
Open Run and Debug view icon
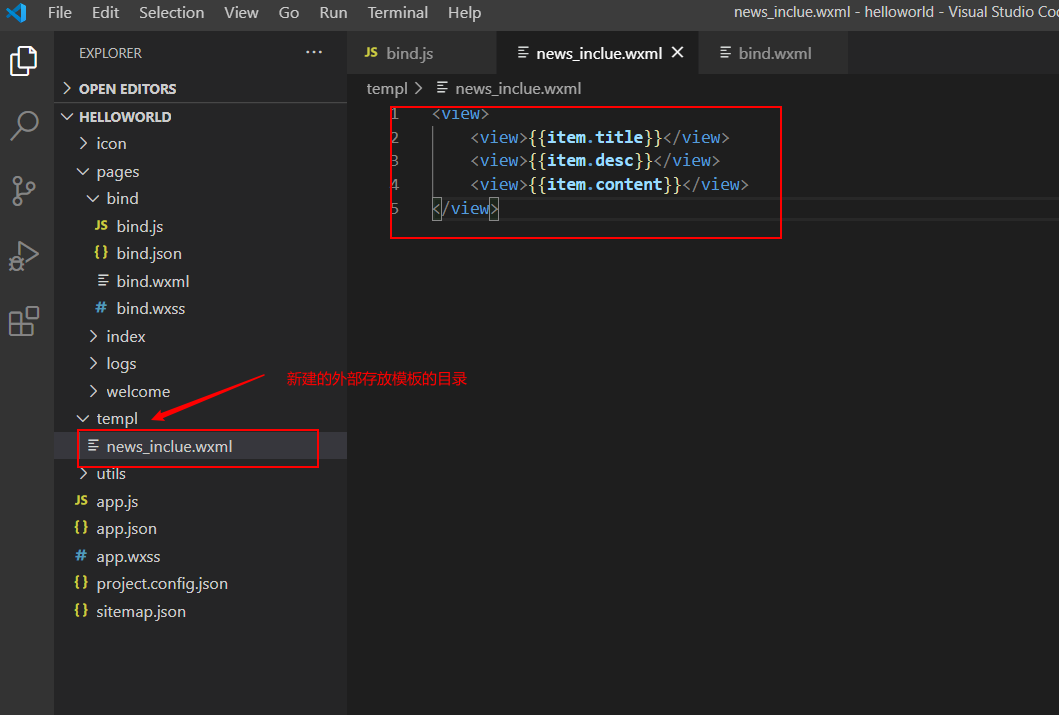tap(24, 256)
